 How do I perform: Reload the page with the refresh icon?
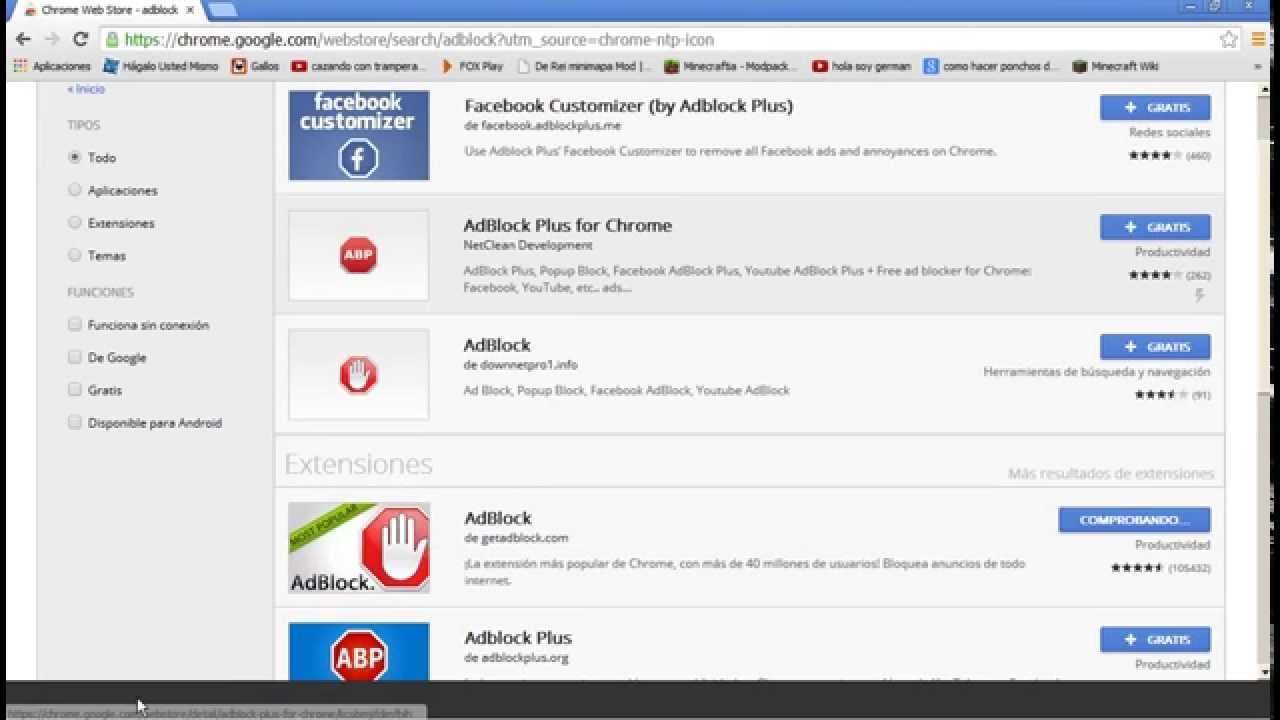[81, 40]
